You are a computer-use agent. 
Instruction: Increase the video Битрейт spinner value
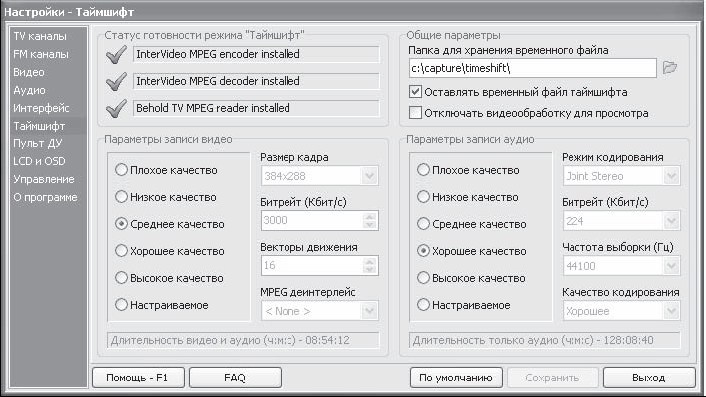click(370, 217)
